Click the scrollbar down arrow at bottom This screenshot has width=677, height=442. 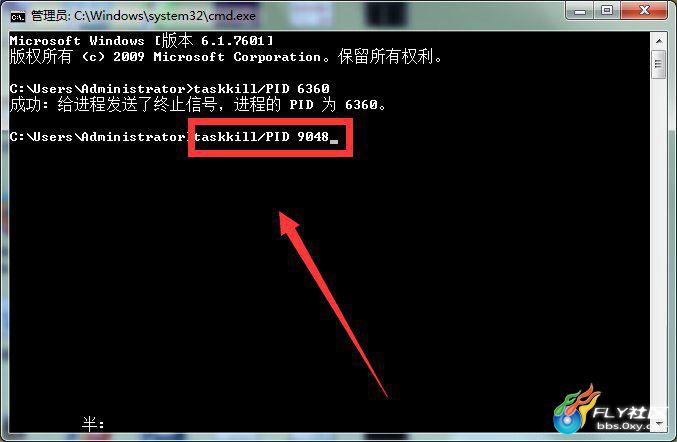(658, 424)
